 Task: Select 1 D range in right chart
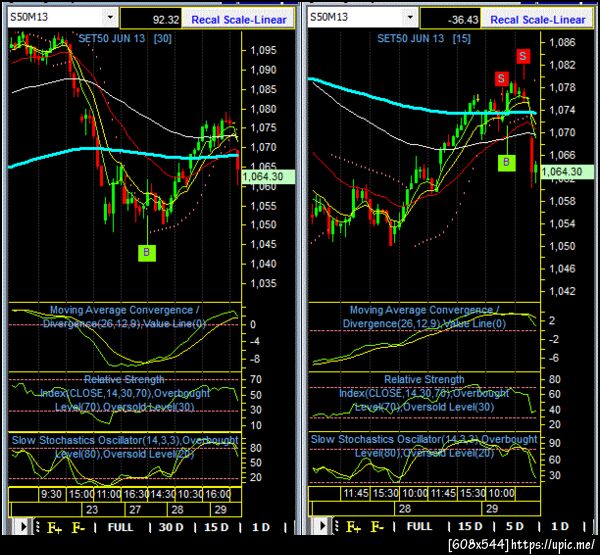click(x=560, y=527)
